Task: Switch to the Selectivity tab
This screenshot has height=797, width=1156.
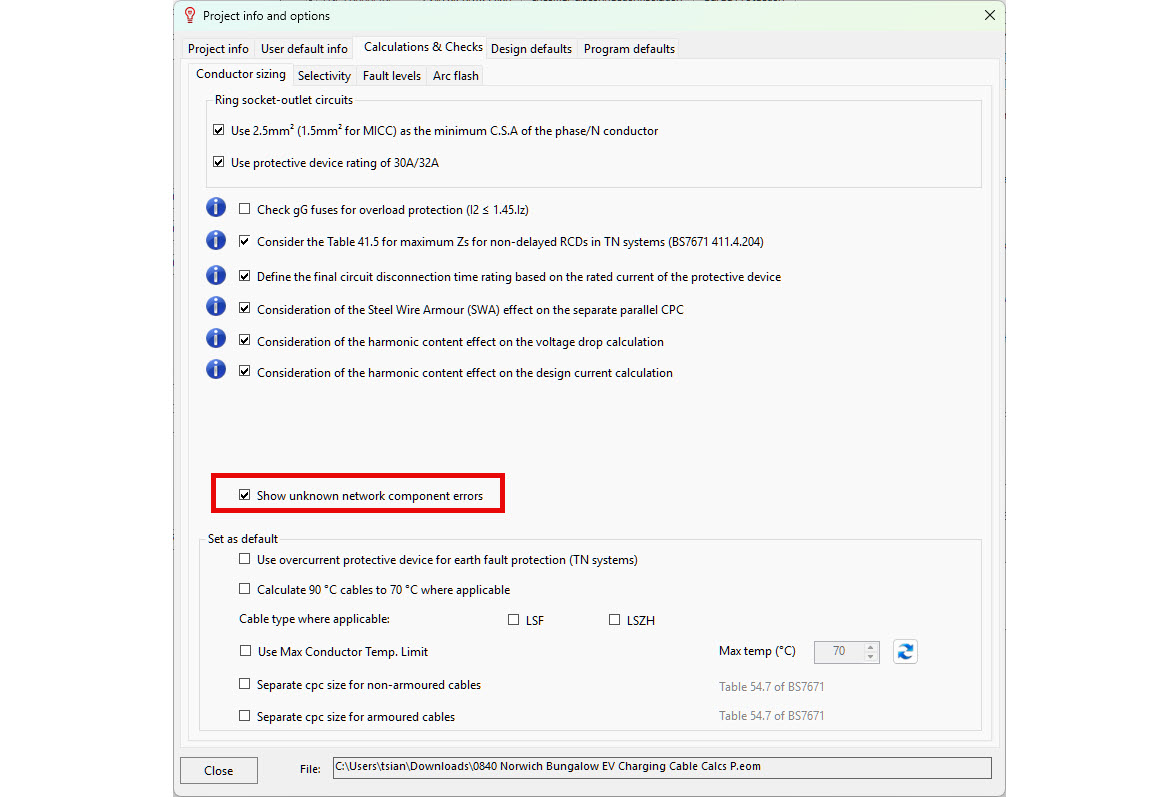Action: [x=324, y=76]
